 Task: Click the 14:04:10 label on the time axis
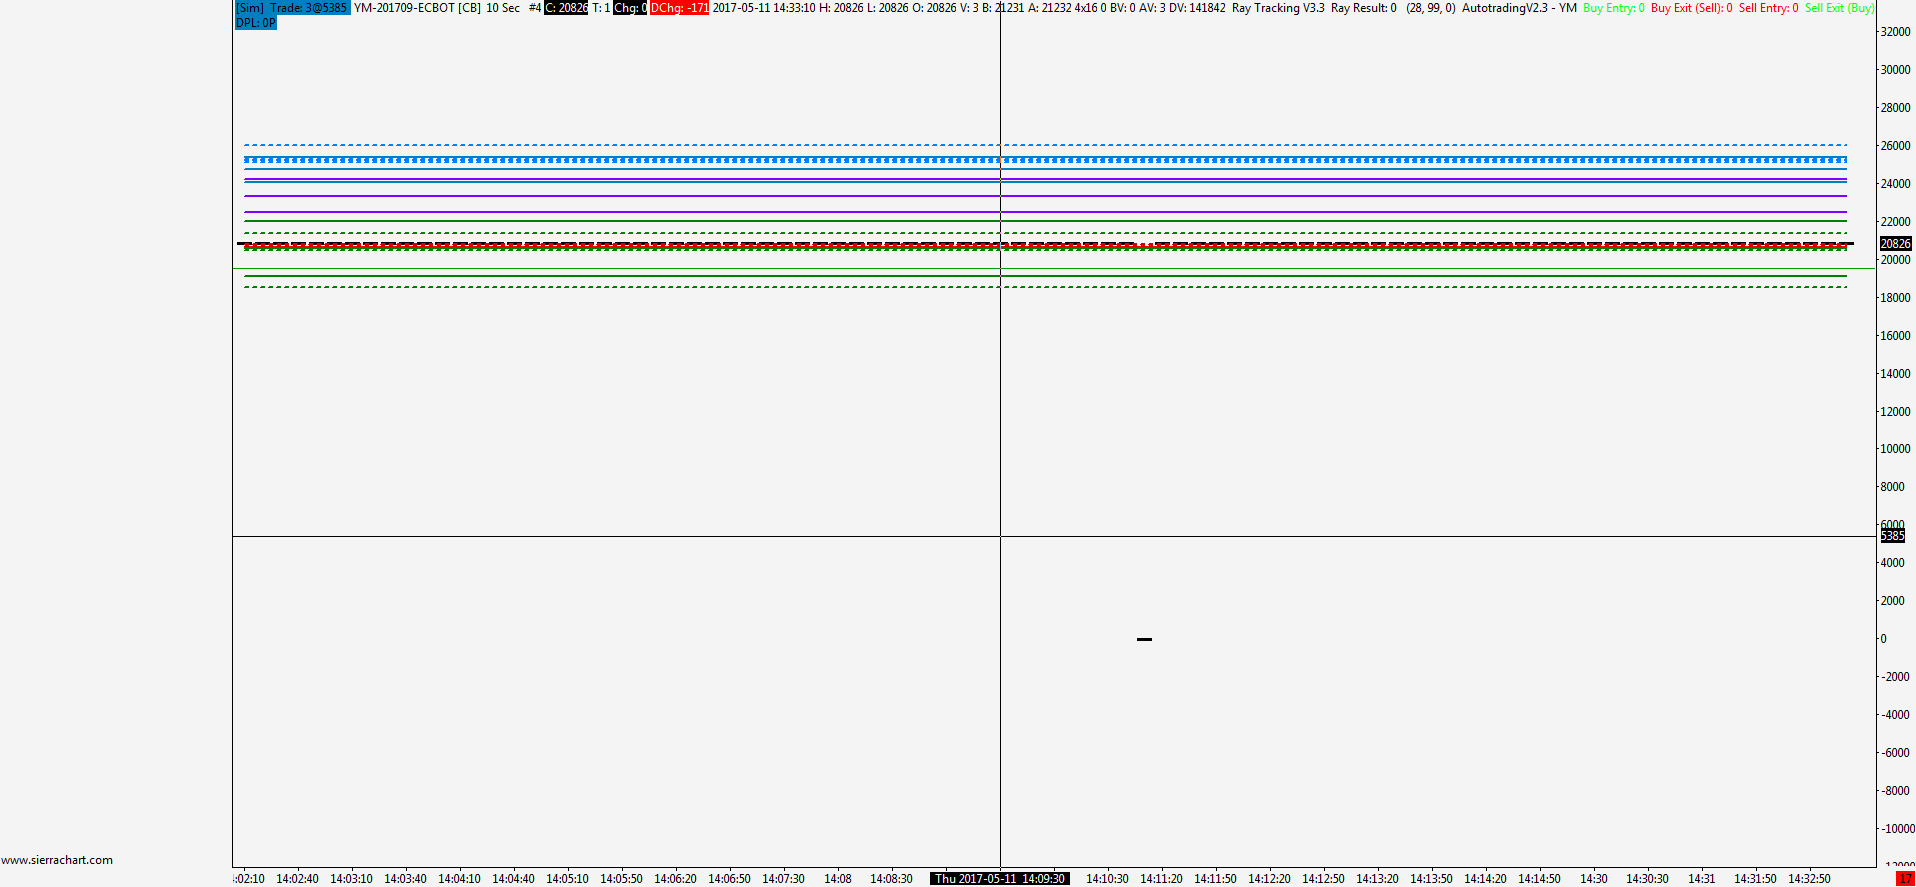point(459,879)
